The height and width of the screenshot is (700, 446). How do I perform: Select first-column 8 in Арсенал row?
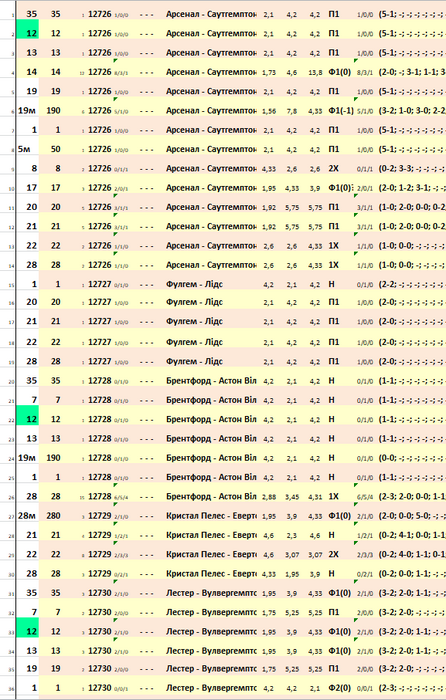[x=34, y=168]
